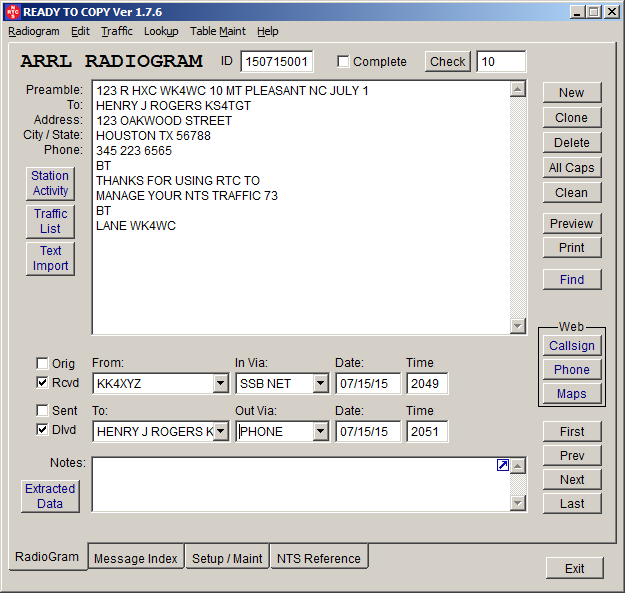Check the Sent checkbox
Viewport: 625px width, 593px height.
pos(42,410)
